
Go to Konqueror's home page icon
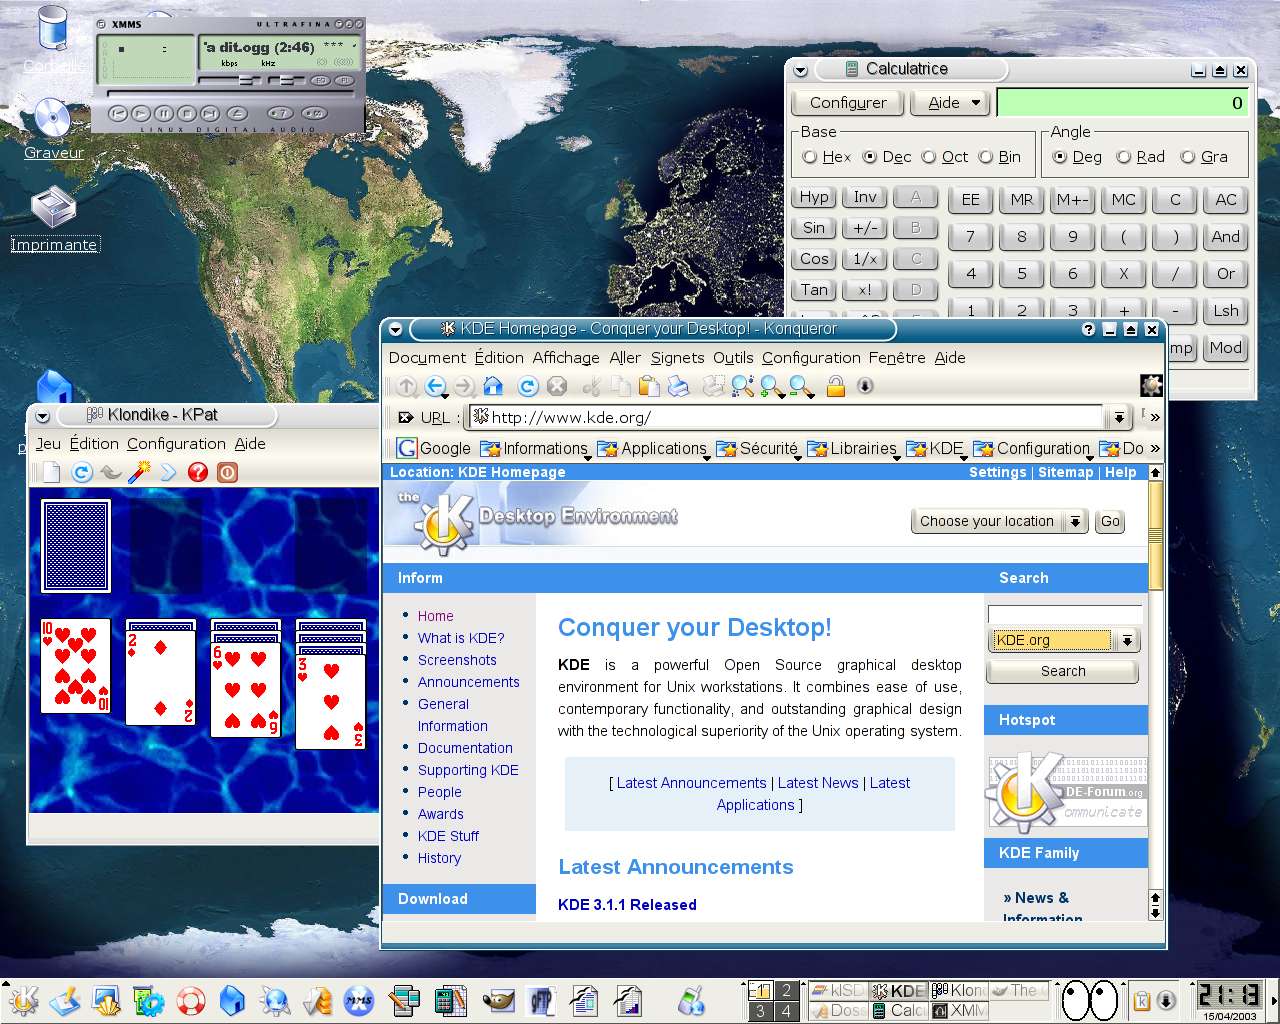click(493, 387)
